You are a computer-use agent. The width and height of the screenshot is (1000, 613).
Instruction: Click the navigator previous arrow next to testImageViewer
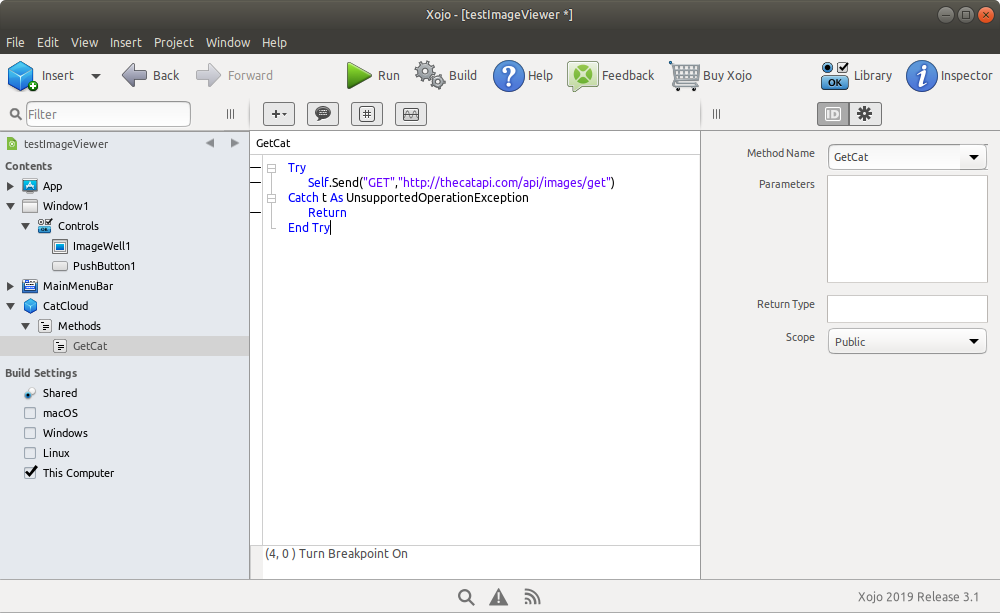pos(210,144)
